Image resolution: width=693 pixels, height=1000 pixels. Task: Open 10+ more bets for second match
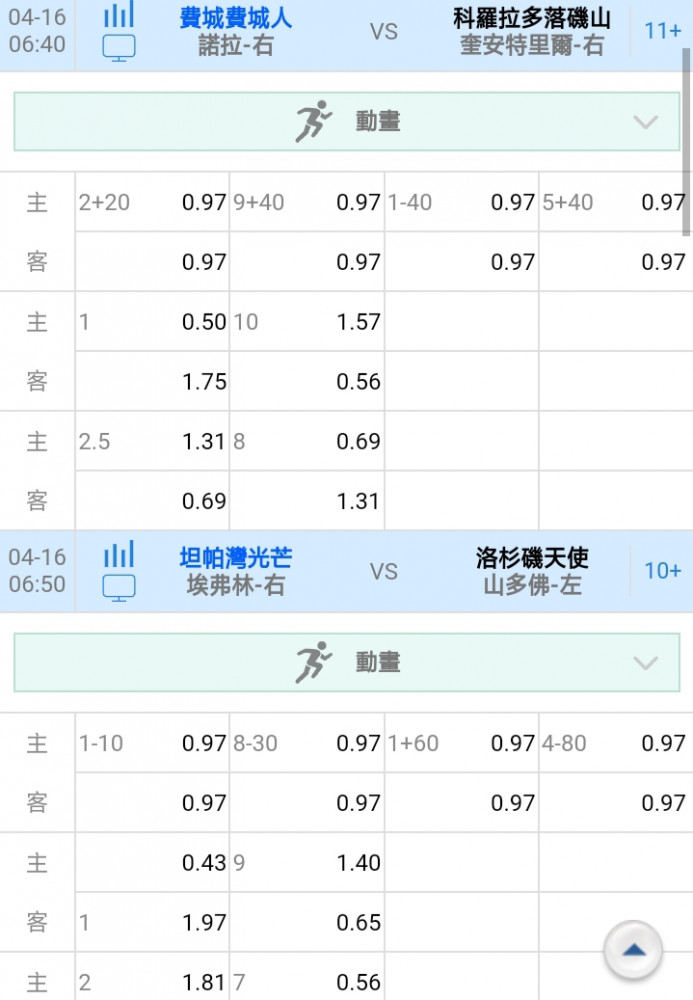[x=662, y=571]
